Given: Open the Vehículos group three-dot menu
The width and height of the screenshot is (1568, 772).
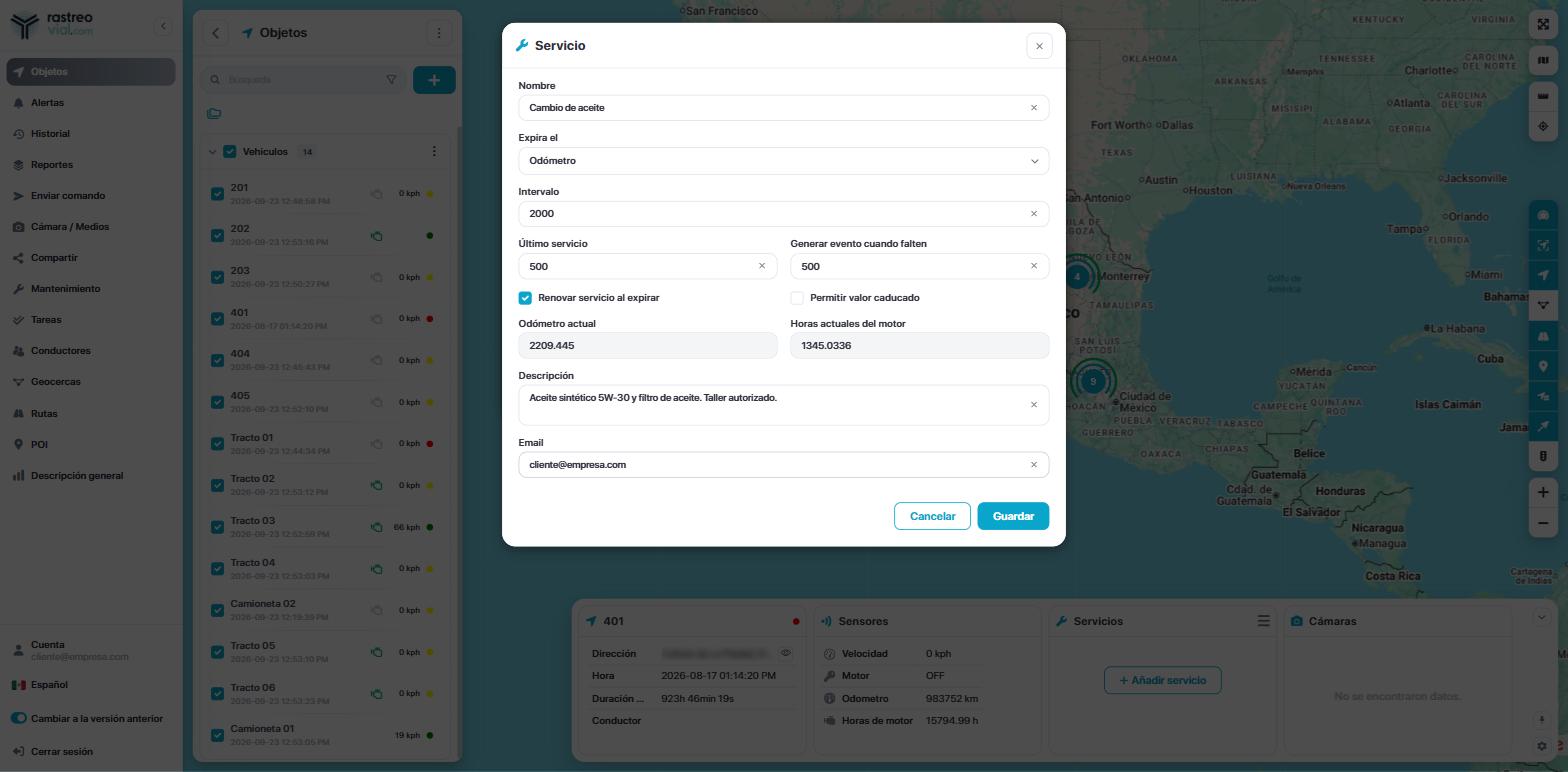Looking at the screenshot, I should [434, 152].
